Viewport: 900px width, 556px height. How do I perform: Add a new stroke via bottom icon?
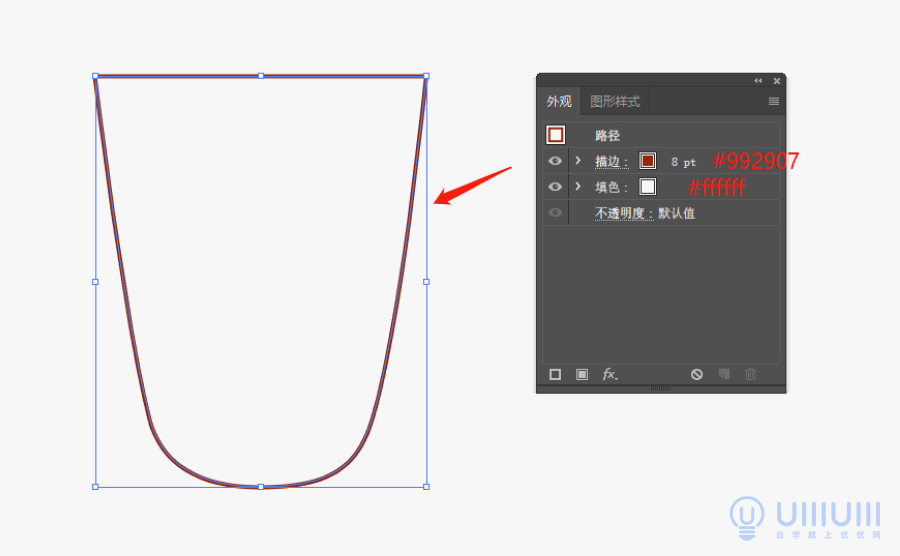555,375
